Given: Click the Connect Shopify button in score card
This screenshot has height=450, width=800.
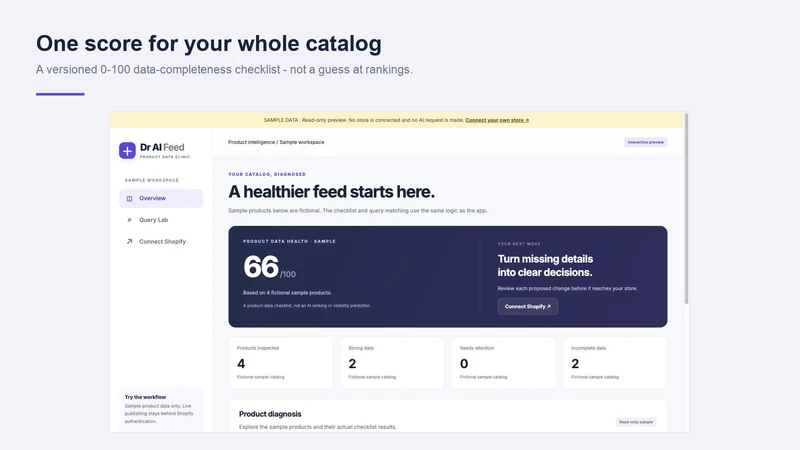Looking at the screenshot, I should [528, 307].
